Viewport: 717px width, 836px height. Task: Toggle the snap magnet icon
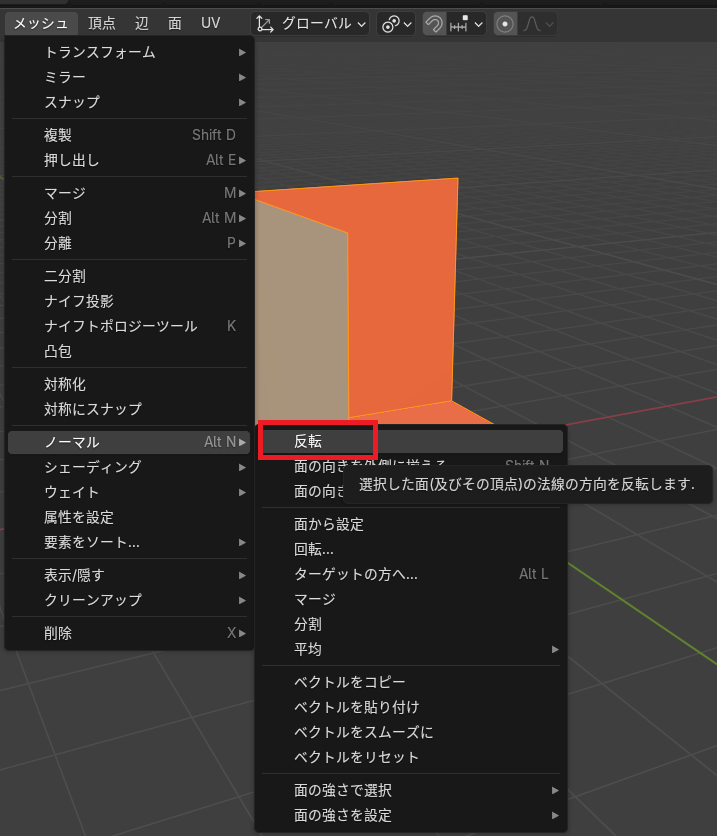pos(434,24)
